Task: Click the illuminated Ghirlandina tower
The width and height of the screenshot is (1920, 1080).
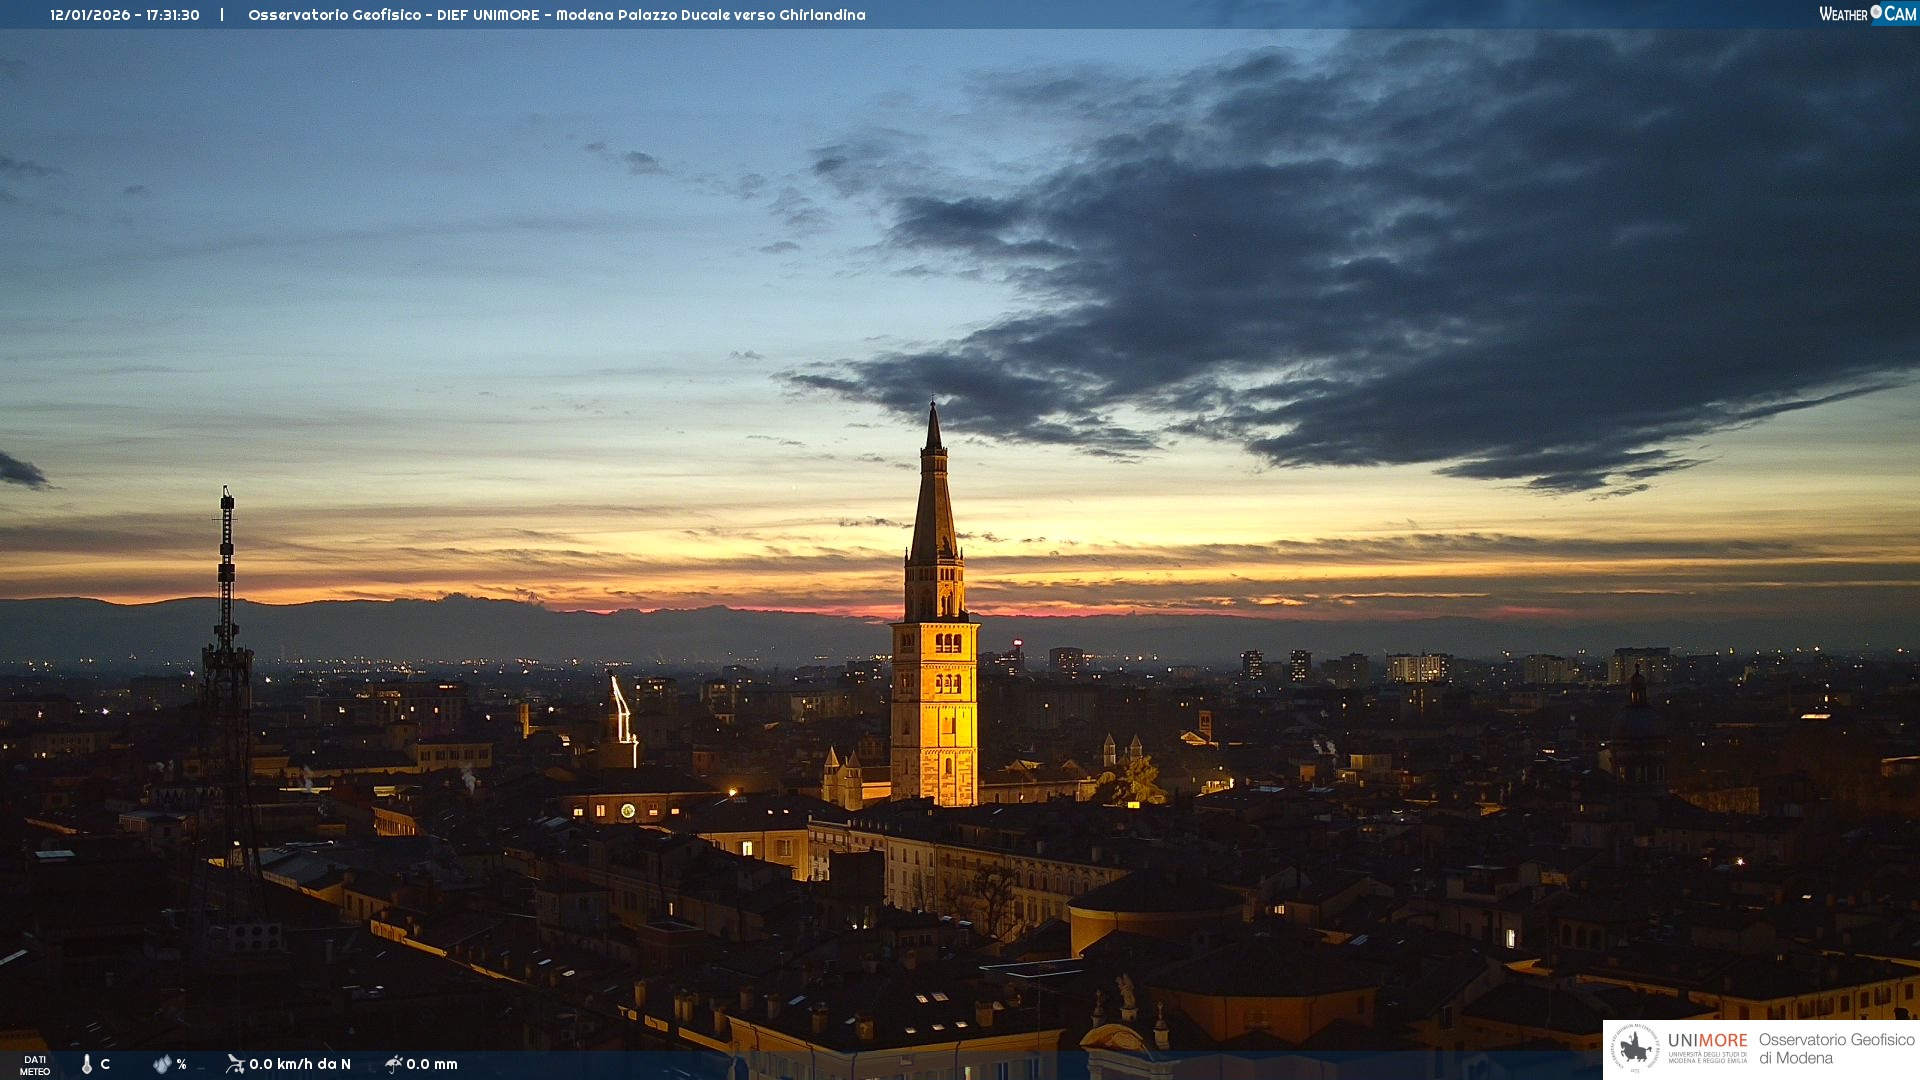Action: 934,690
